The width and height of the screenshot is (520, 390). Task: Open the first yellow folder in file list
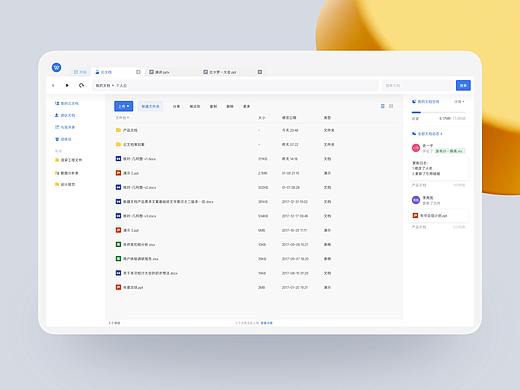click(126, 130)
